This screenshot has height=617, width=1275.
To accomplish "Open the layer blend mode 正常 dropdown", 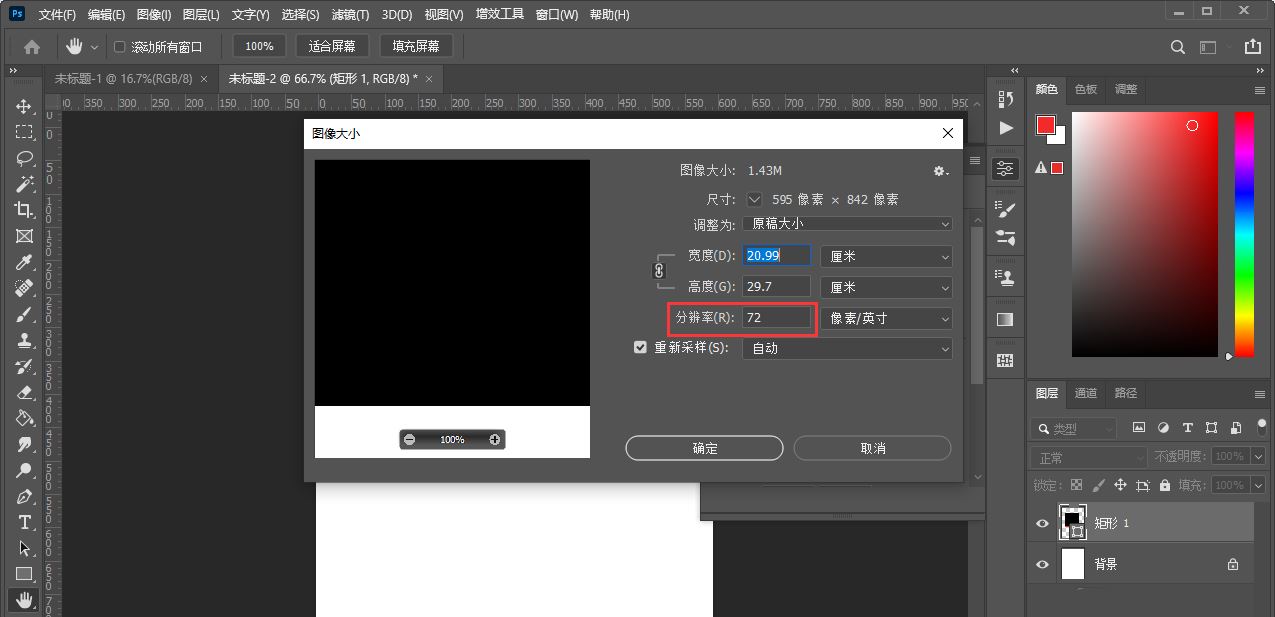I will (x=1090, y=457).
